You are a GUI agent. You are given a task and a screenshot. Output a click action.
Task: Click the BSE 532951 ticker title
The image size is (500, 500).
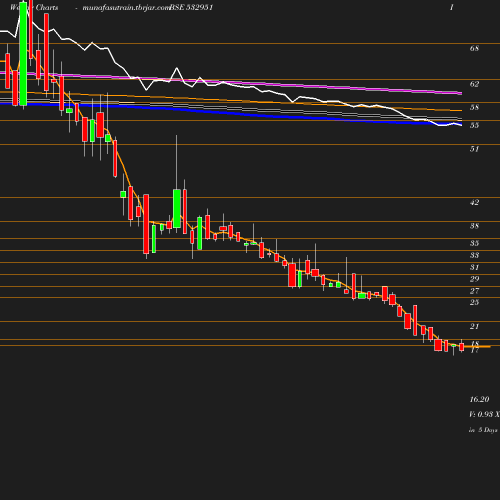(x=191, y=7)
